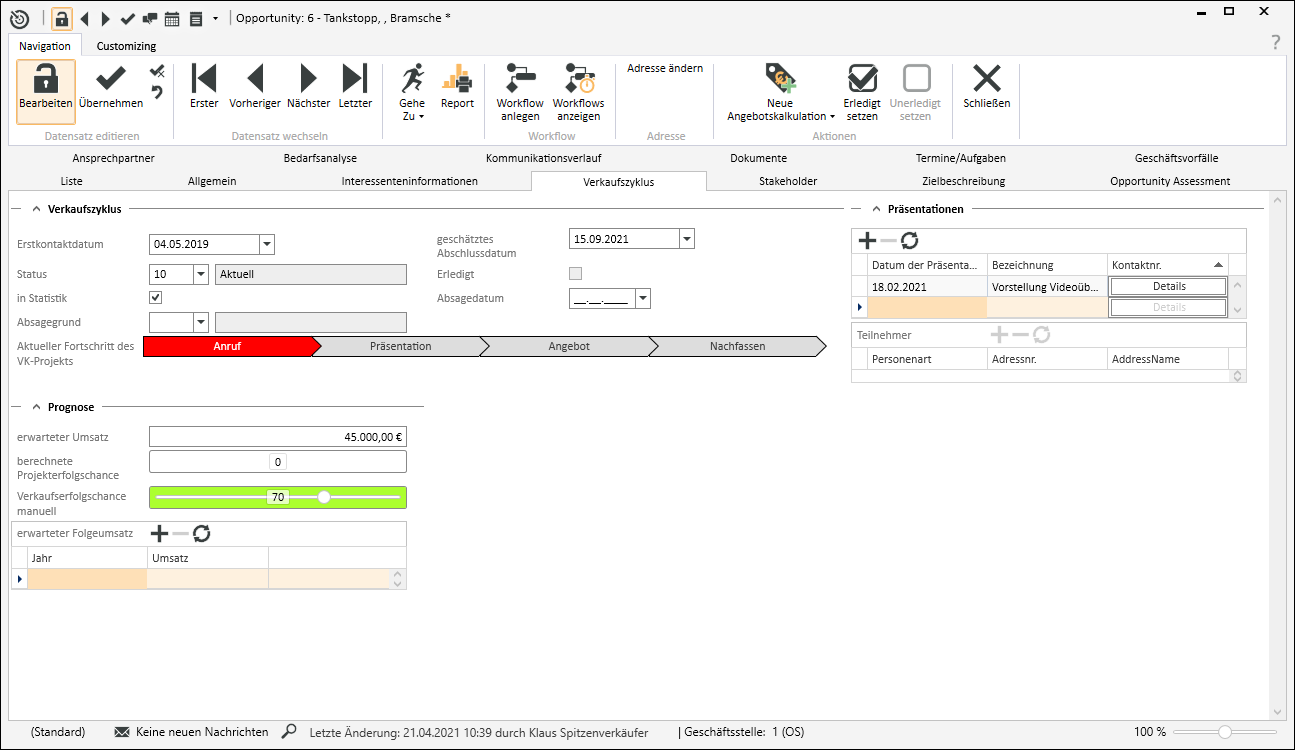Open the Status code dropdown
Image resolution: width=1295 pixels, height=750 pixels.
[200, 274]
